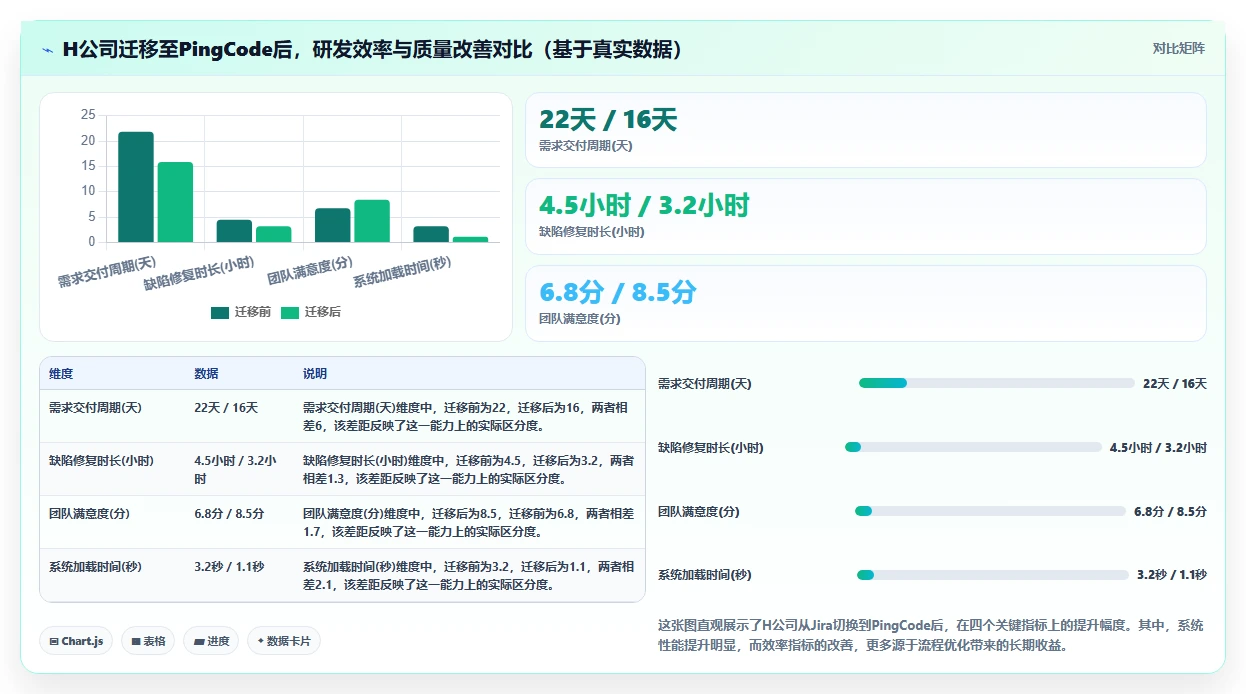Select the 团队满意度 progress bar
The height and width of the screenshot is (694, 1246).
point(990,511)
